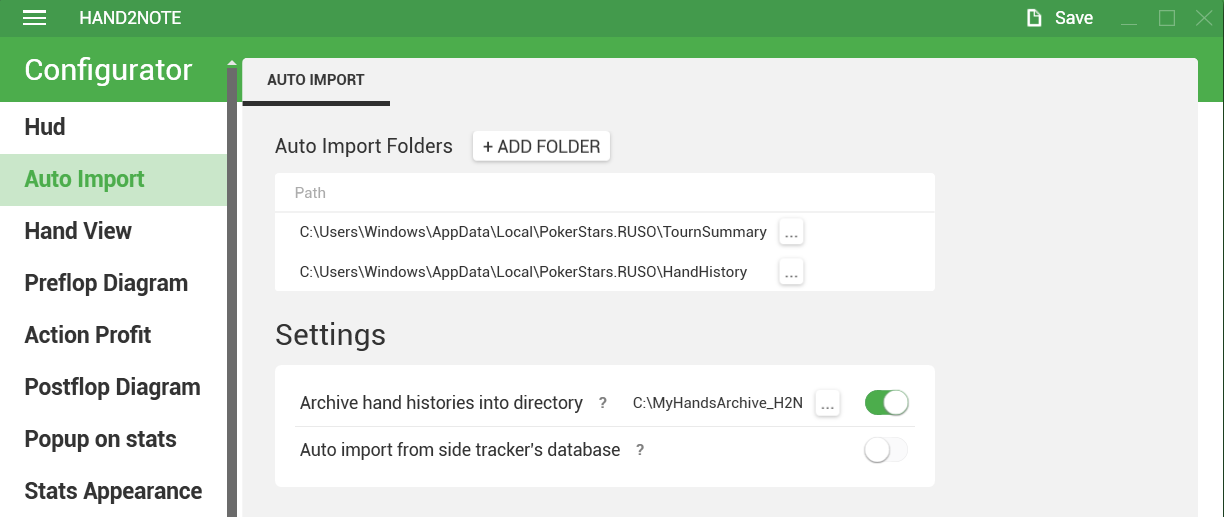Select the AUTO IMPORT tab
The width and height of the screenshot is (1224, 517).
click(x=316, y=80)
